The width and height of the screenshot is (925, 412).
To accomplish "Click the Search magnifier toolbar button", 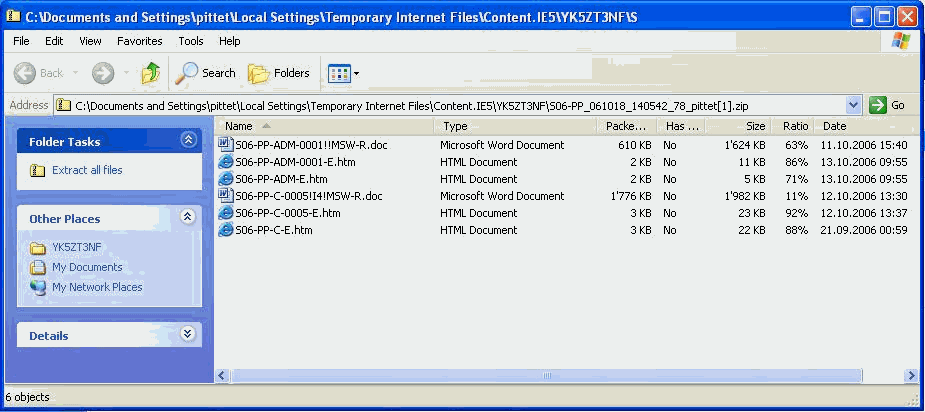I will (205, 73).
